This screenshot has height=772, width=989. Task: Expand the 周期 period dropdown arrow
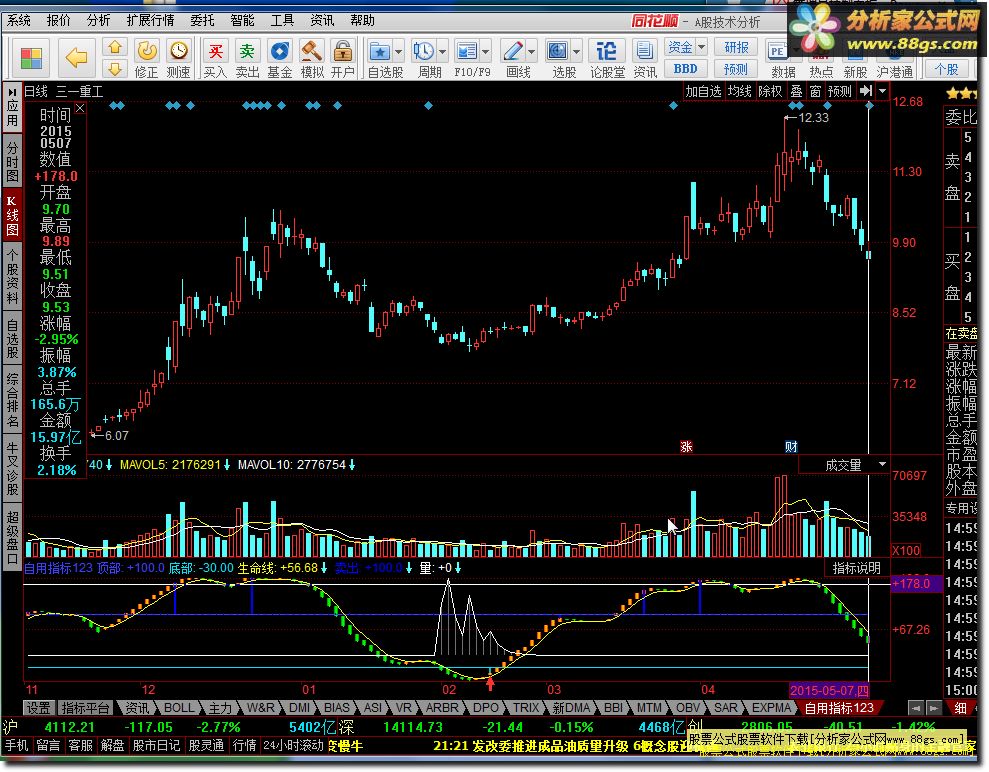pyautogui.click(x=442, y=52)
